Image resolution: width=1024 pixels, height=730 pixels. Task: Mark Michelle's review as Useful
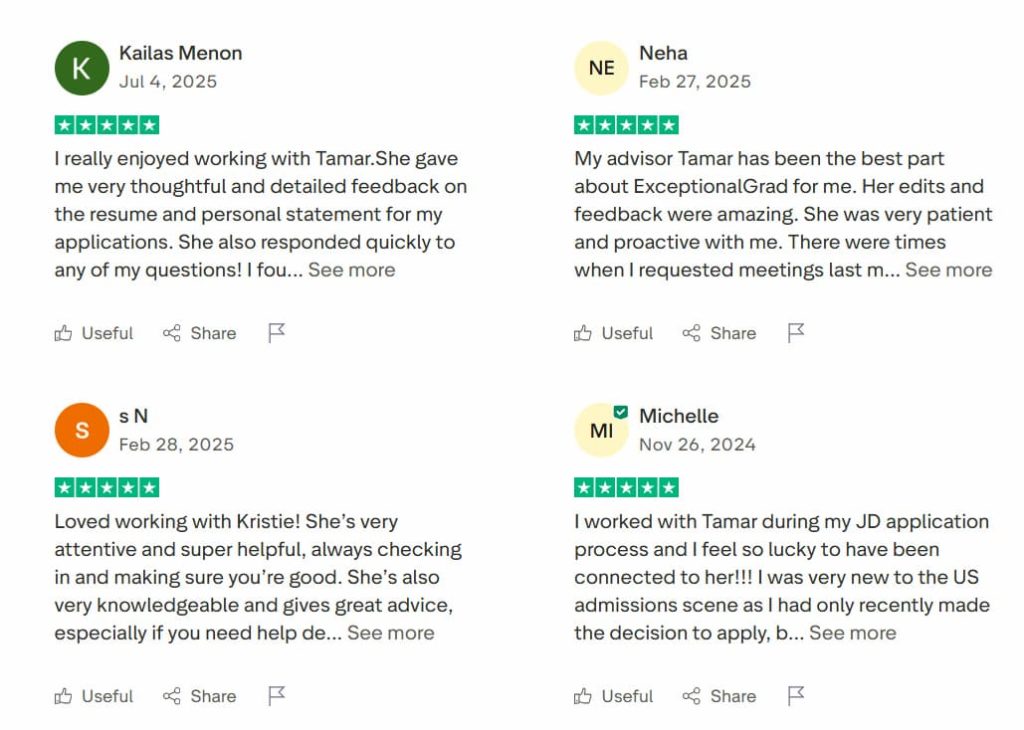pos(614,696)
